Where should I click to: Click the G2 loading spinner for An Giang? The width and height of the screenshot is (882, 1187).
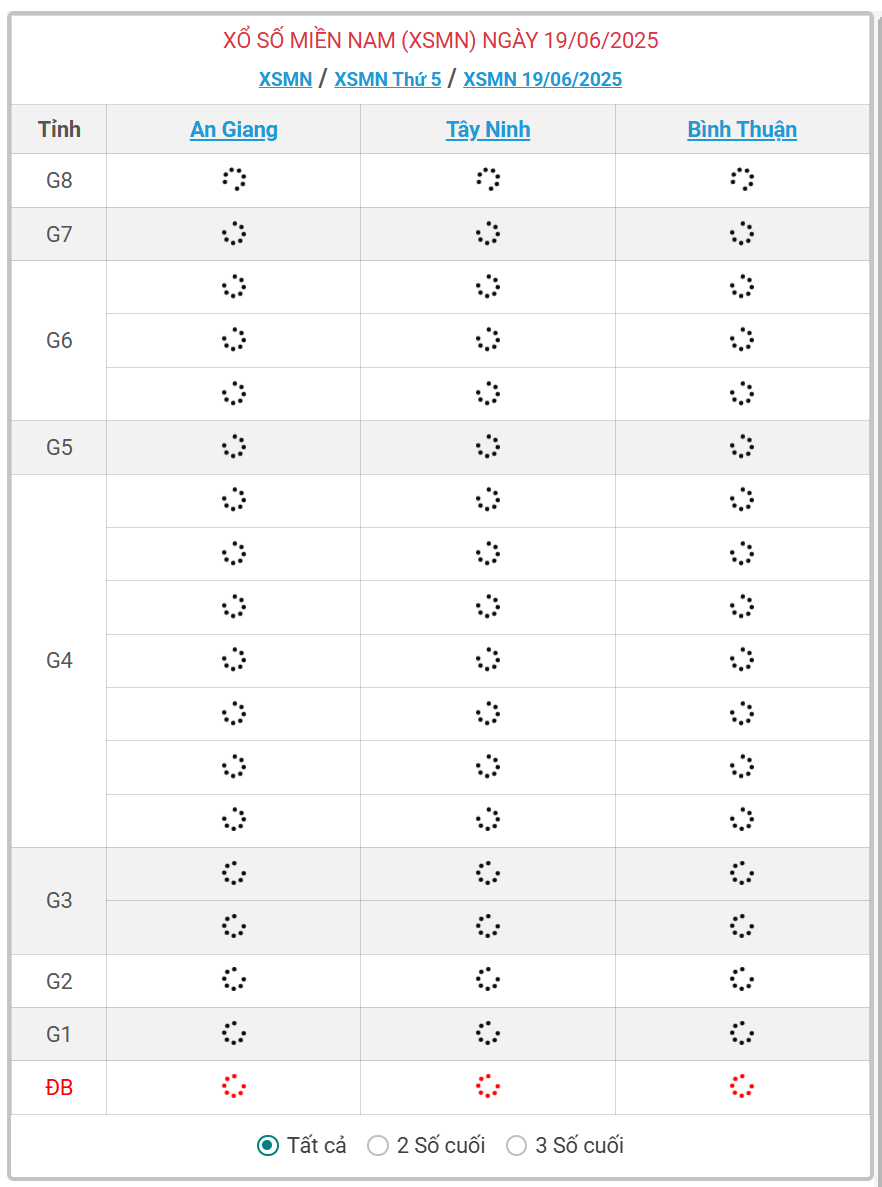tap(233, 980)
